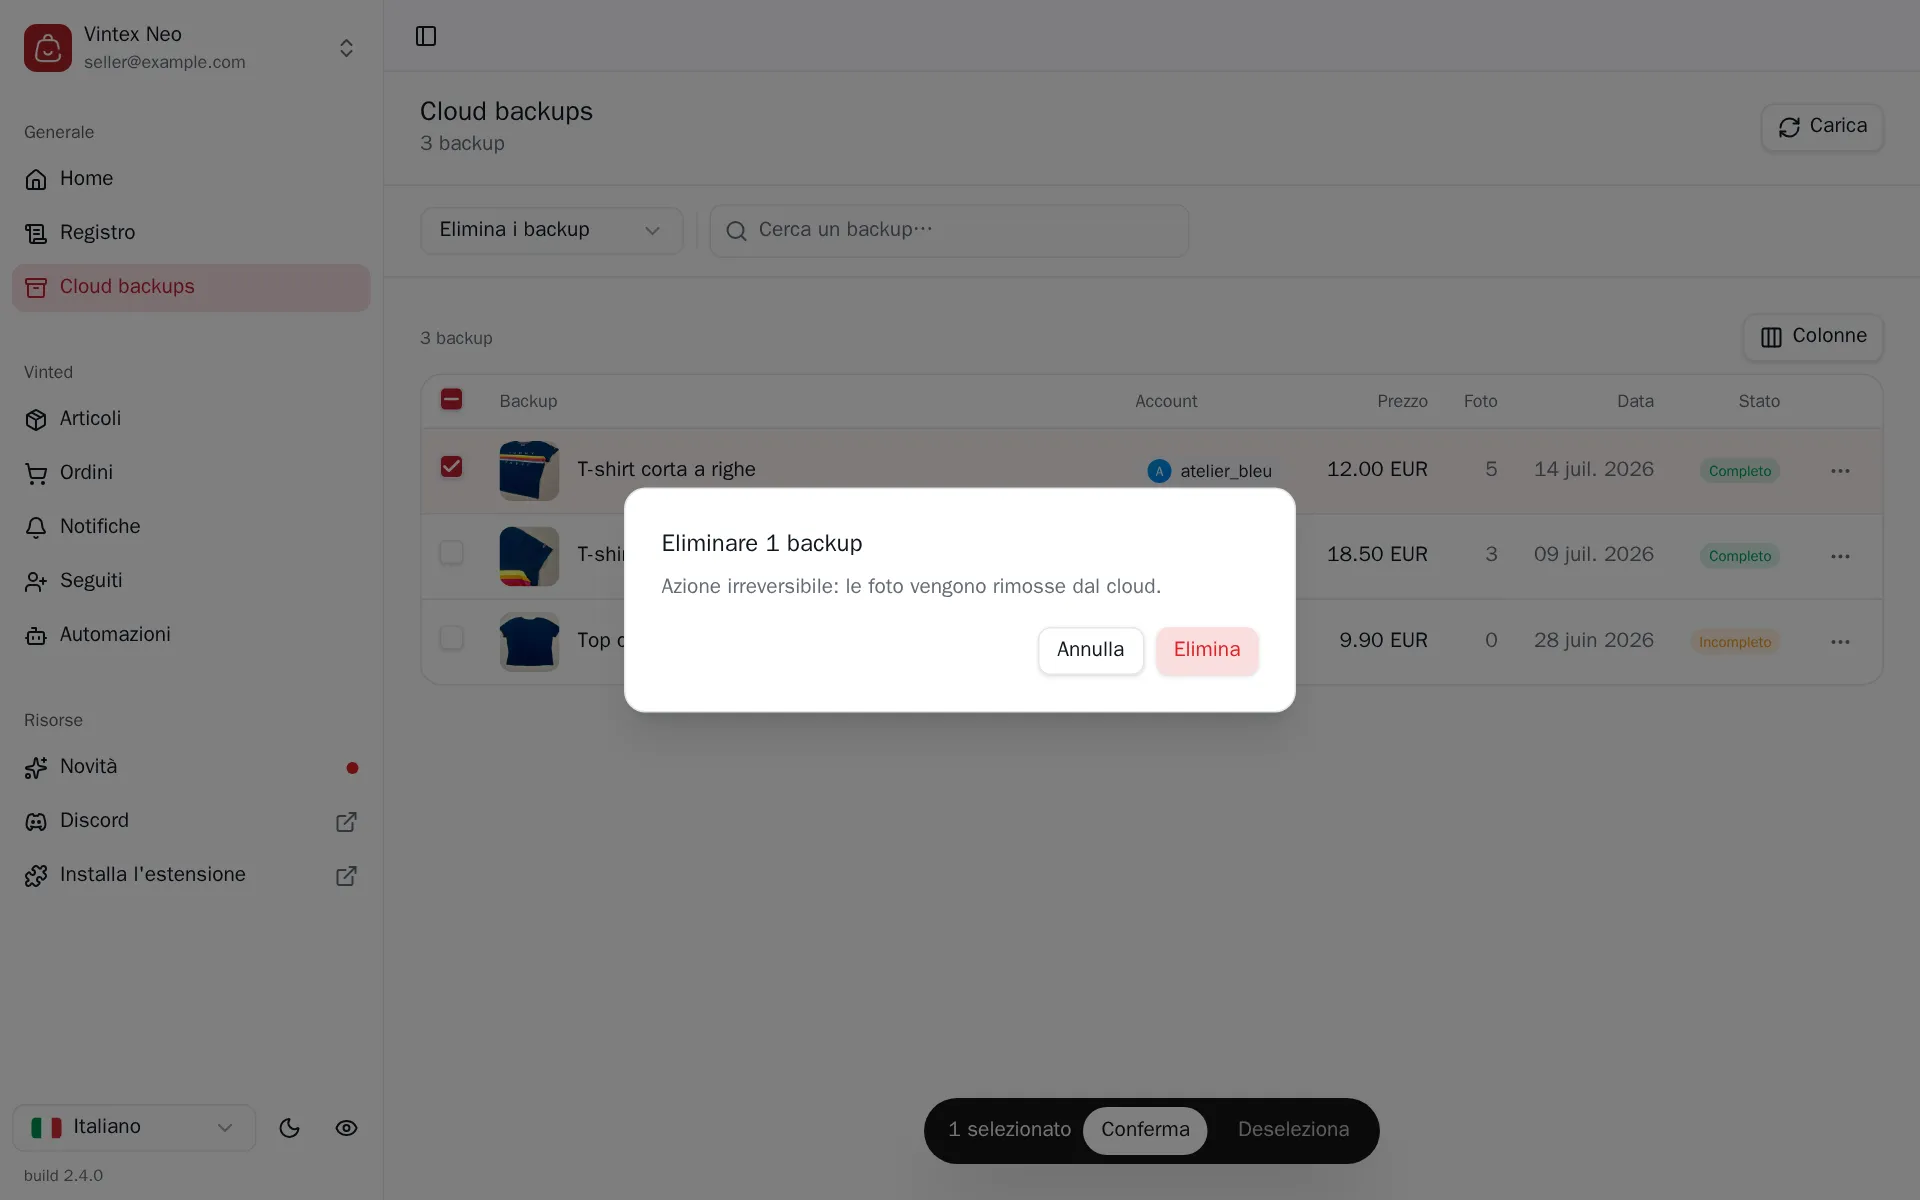The image size is (1920, 1200).
Task: Click the Home house icon
Action: point(36,179)
